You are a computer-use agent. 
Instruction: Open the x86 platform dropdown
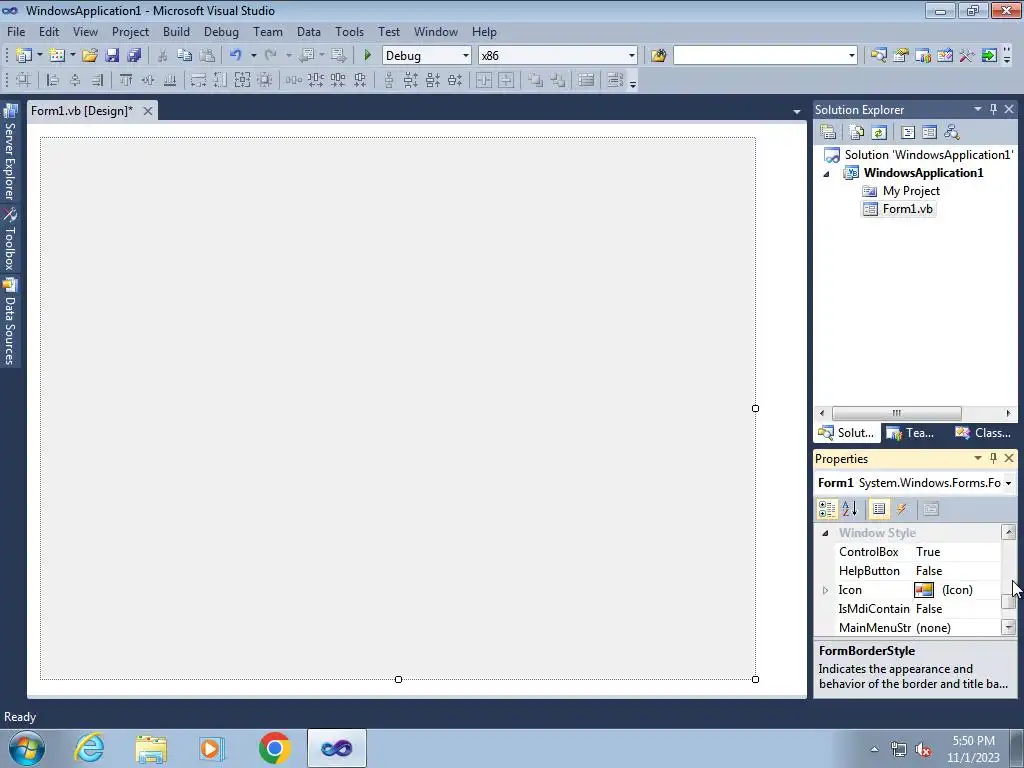632,56
